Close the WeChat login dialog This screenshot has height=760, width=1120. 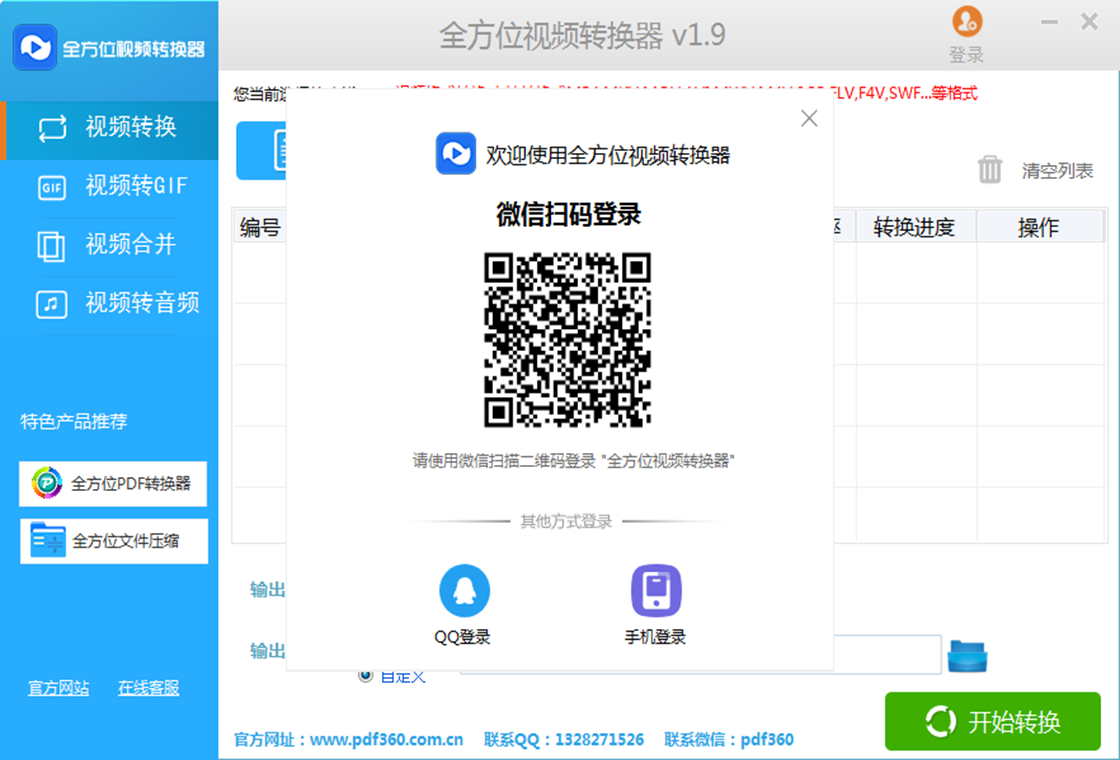point(809,118)
